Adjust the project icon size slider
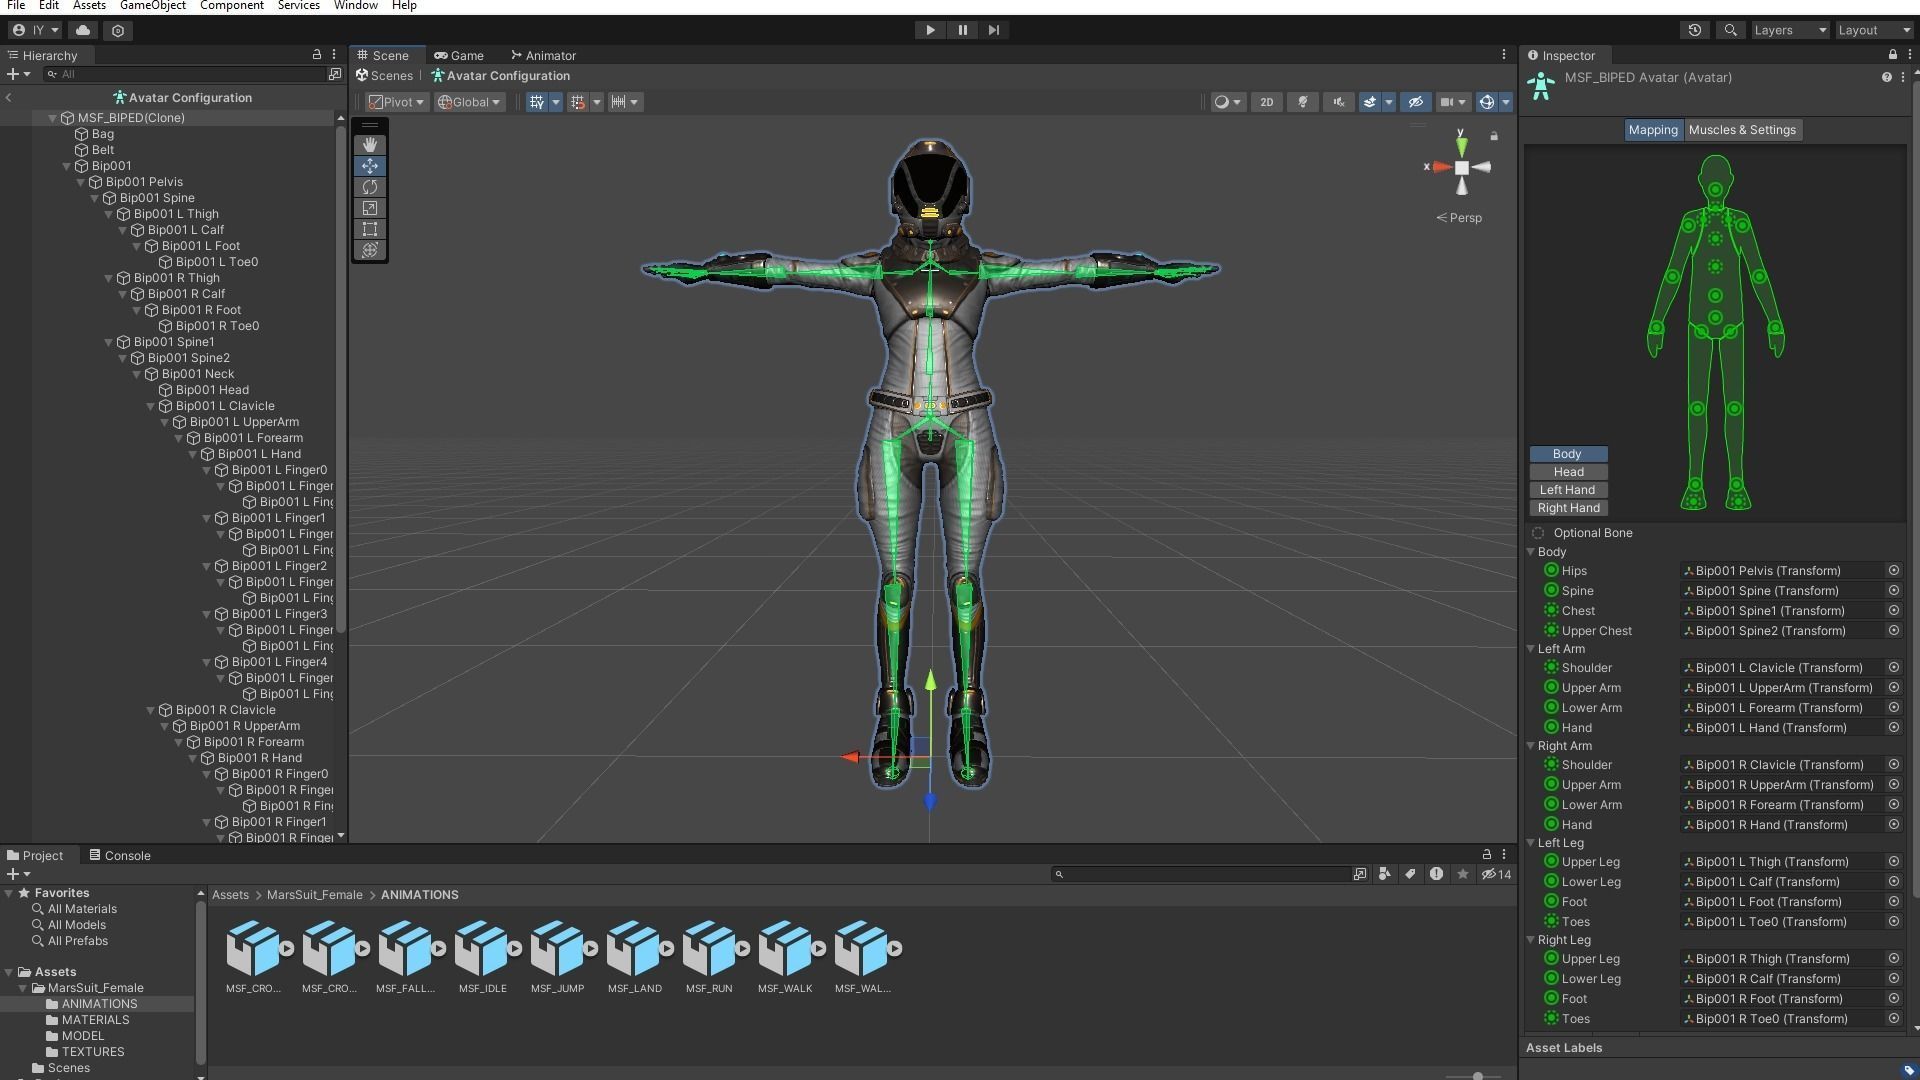 click(x=1478, y=1076)
